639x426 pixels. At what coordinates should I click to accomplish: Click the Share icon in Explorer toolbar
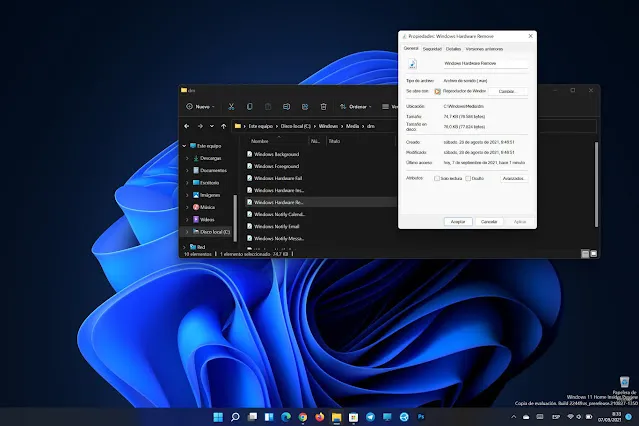point(305,107)
